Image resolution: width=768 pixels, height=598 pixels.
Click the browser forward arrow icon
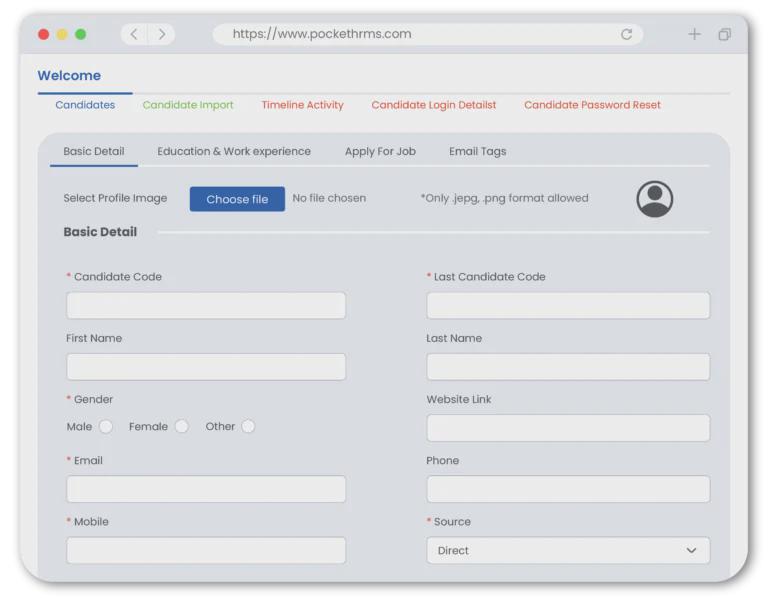pyautogui.click(x=162, y=34)
